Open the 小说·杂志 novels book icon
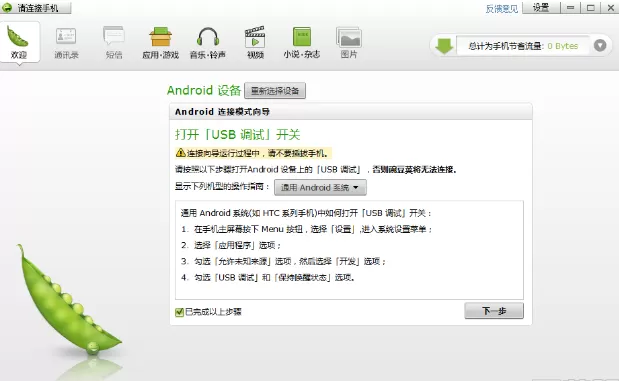 point(302,42)
